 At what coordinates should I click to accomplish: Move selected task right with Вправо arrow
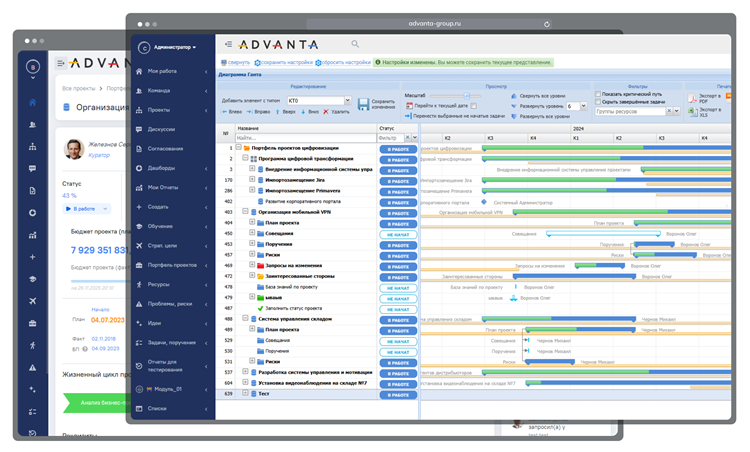tap(258, 112)
